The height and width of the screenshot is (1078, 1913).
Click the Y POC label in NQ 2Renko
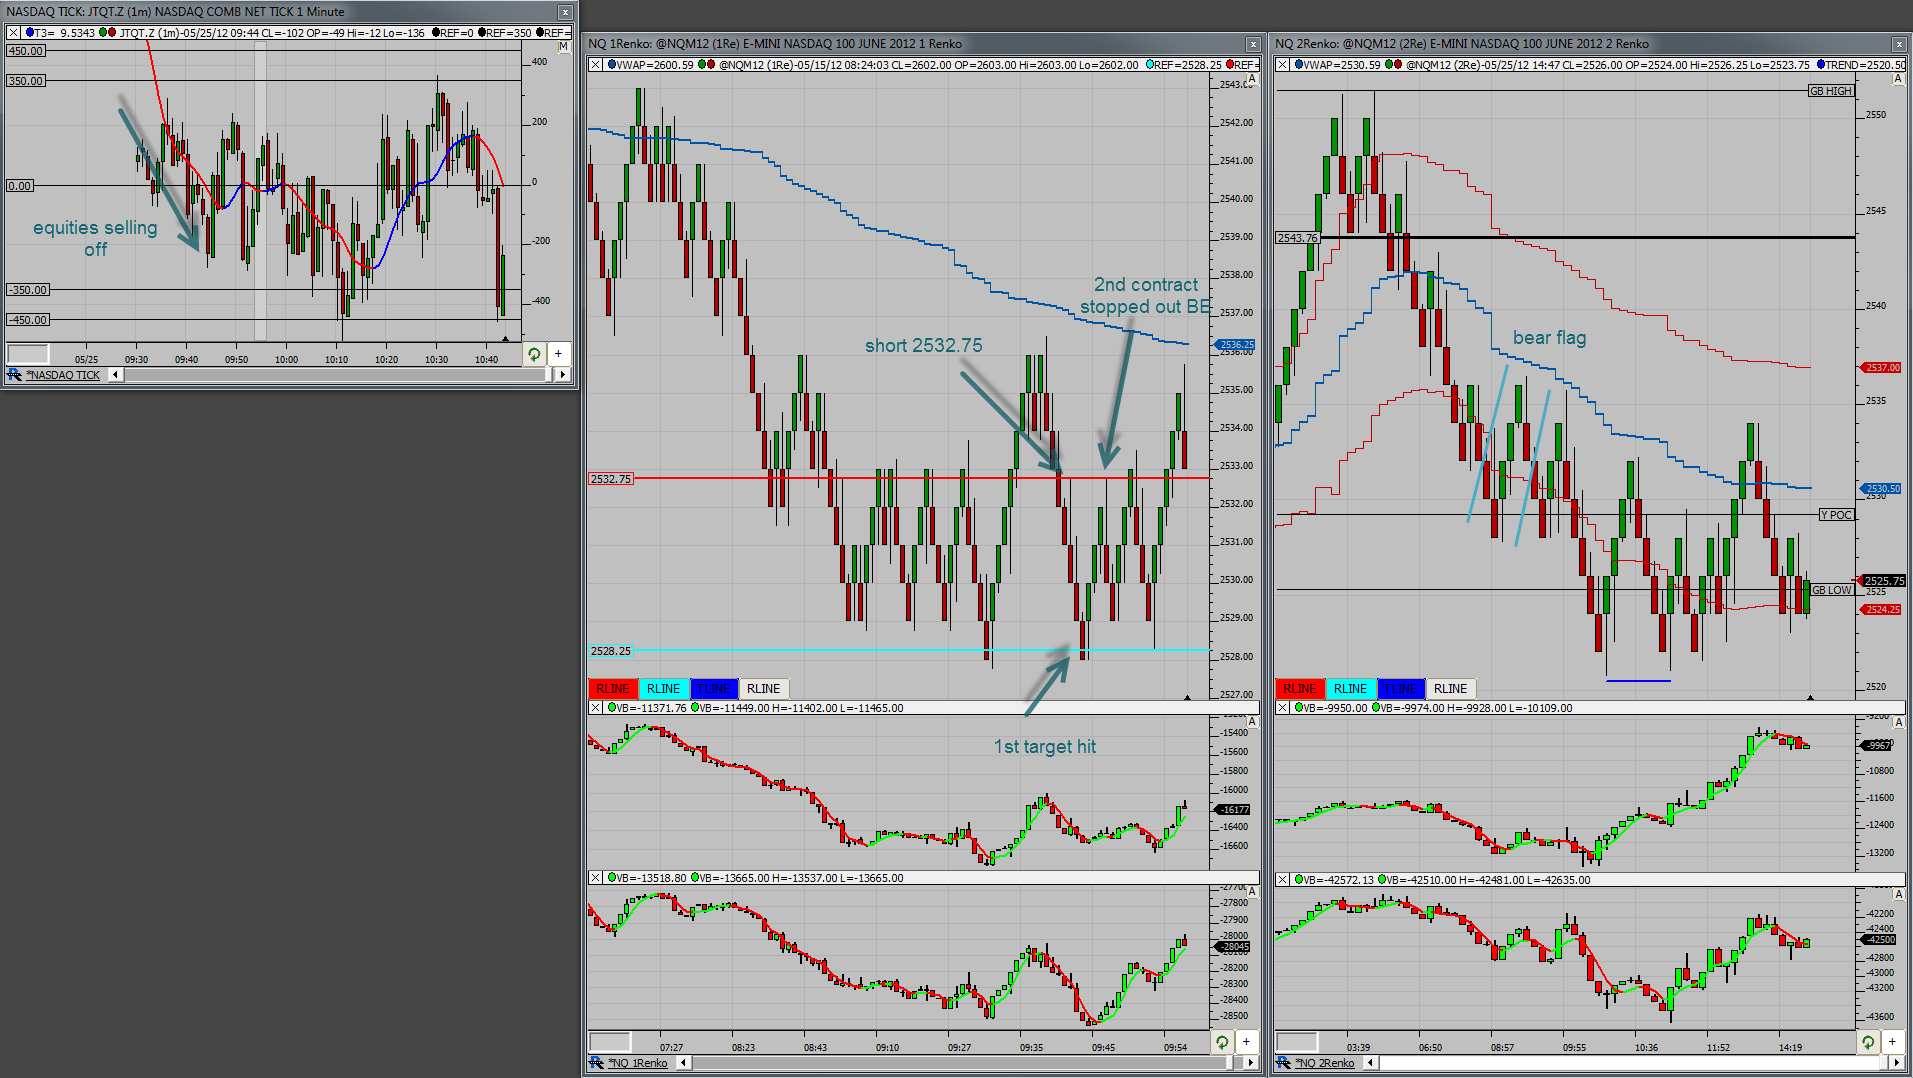pyautogui.click(x=1836, y=515)
